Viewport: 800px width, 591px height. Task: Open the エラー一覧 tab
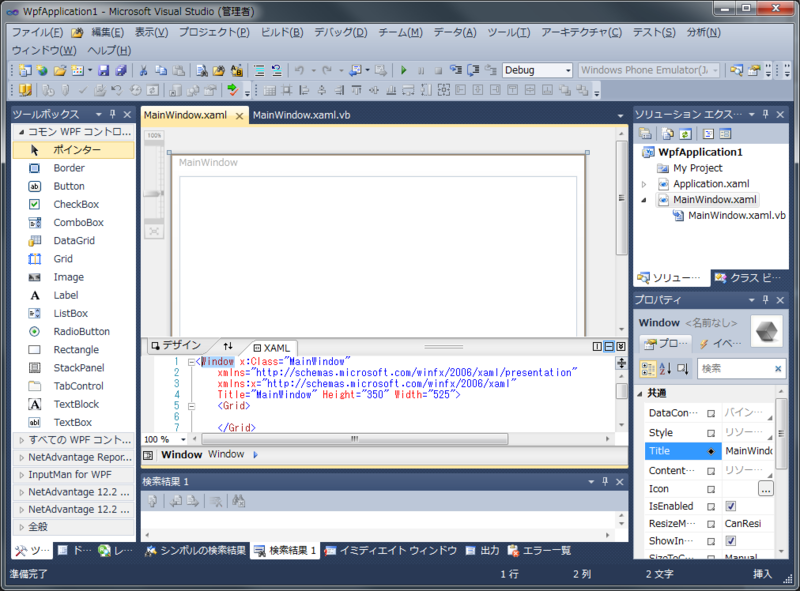[539, 551]
